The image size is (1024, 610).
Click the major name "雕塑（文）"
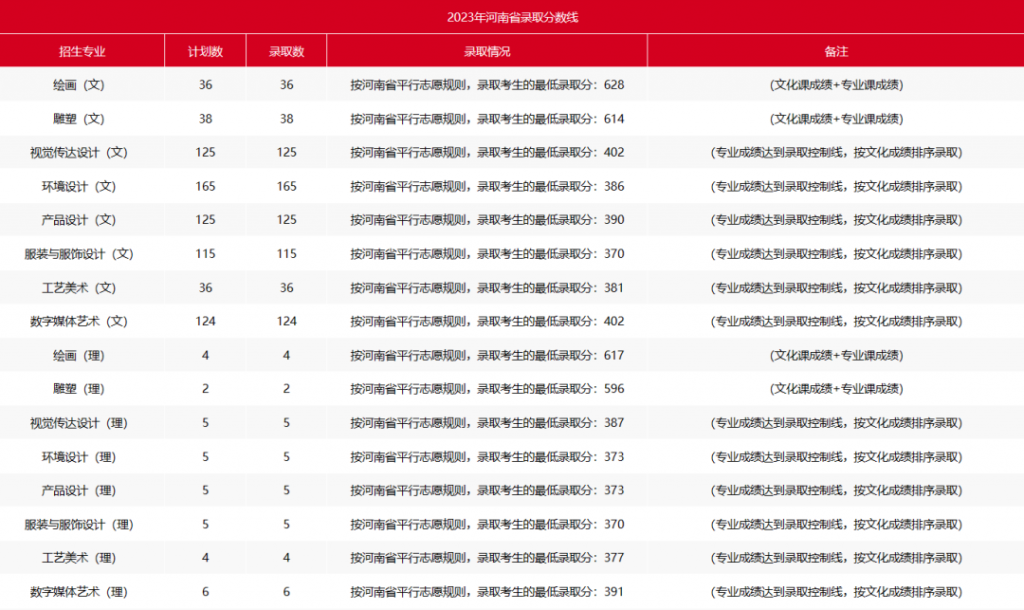pyautogui.click(x=79, y=119)
